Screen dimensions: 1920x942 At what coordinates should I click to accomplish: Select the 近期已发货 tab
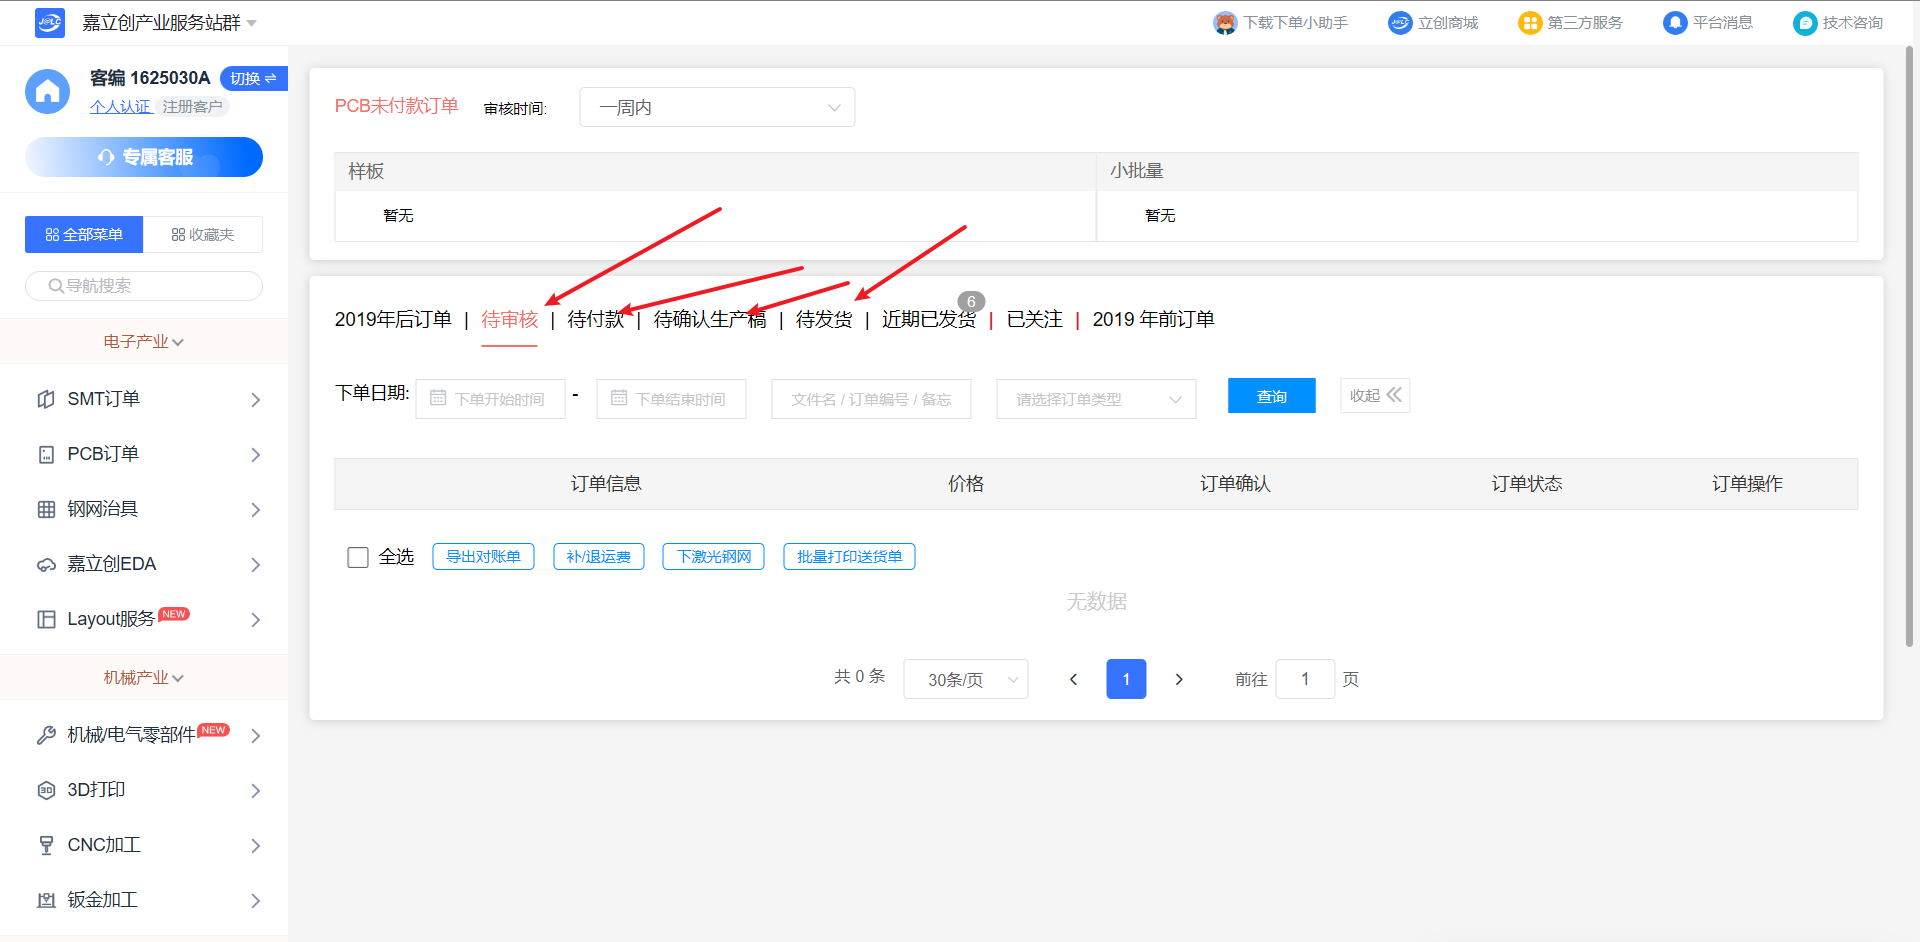coord(929,319)
